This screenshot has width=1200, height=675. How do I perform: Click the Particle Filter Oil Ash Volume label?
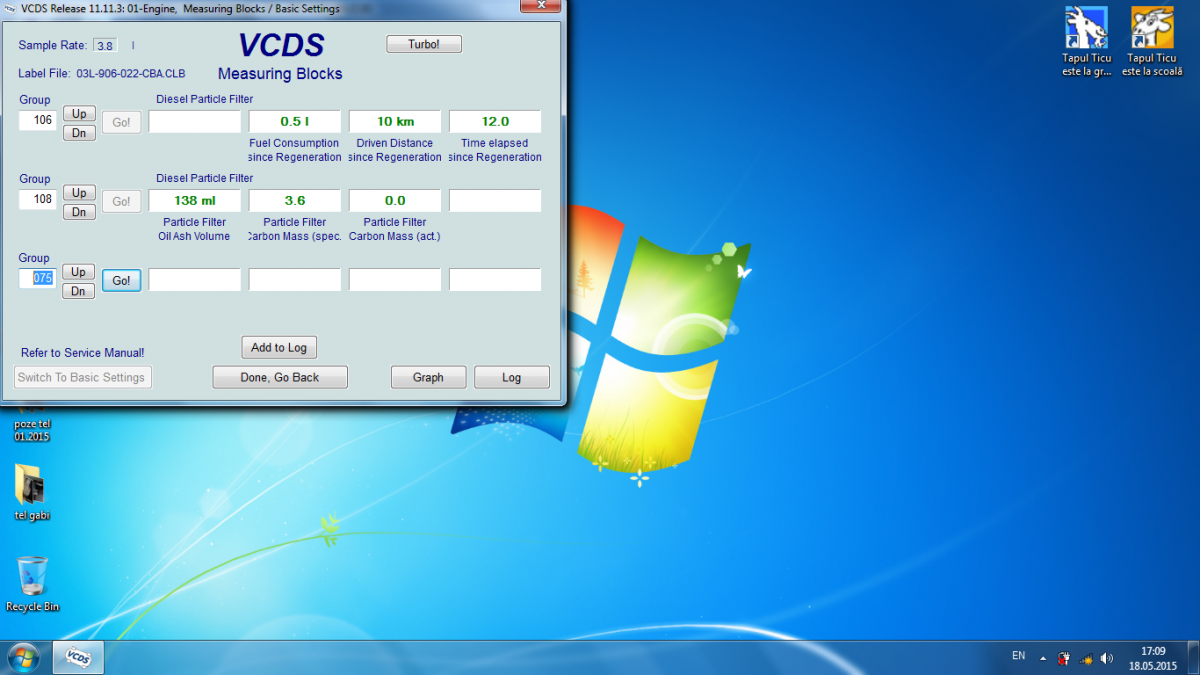pyautogui.click(x=194, y=229)
